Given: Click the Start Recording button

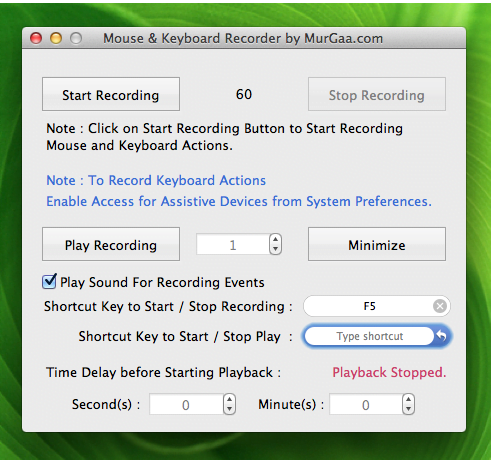Looking at the screenshot, I should [111, 94].
